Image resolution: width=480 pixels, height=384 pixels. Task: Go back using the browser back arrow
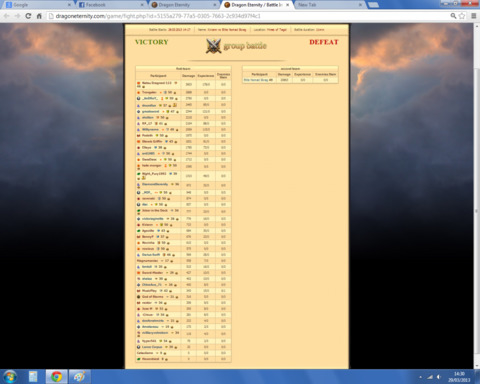6,16
